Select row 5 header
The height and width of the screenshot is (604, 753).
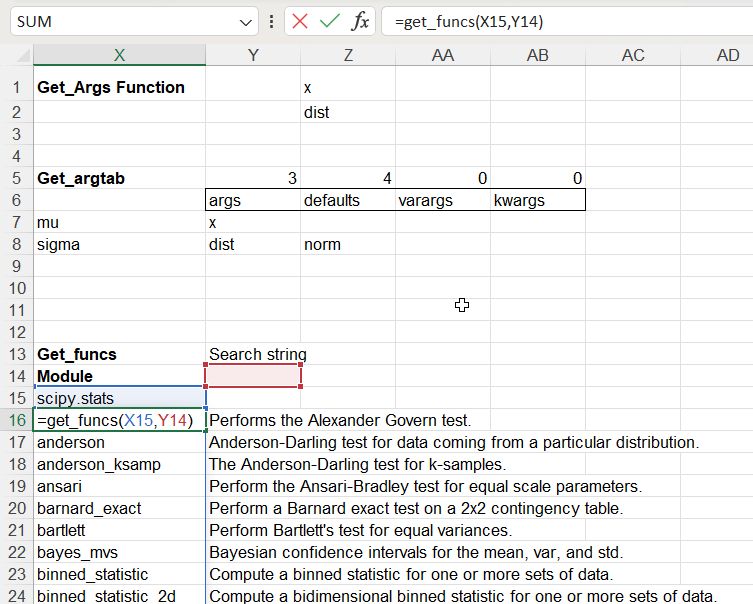(16, 179)
